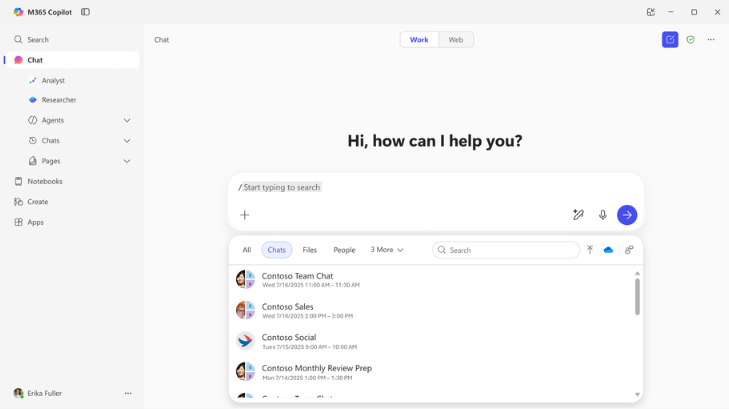
Task: Click the title bar snap-layout icon
Action: (650, 12)
